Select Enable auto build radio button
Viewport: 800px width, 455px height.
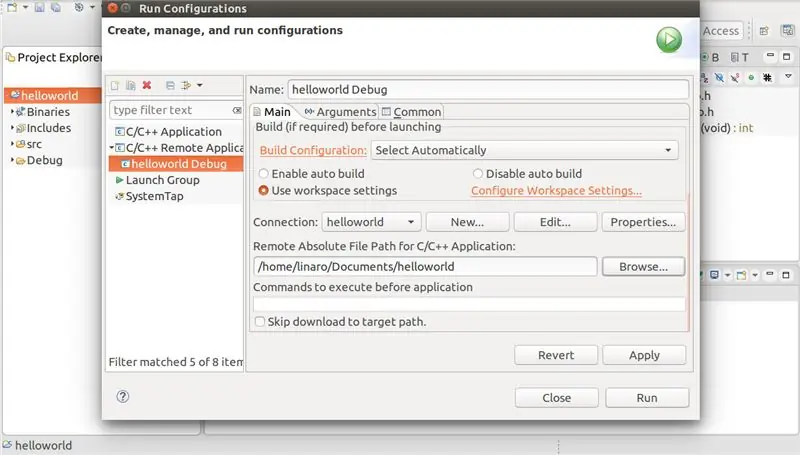[263, 174]
